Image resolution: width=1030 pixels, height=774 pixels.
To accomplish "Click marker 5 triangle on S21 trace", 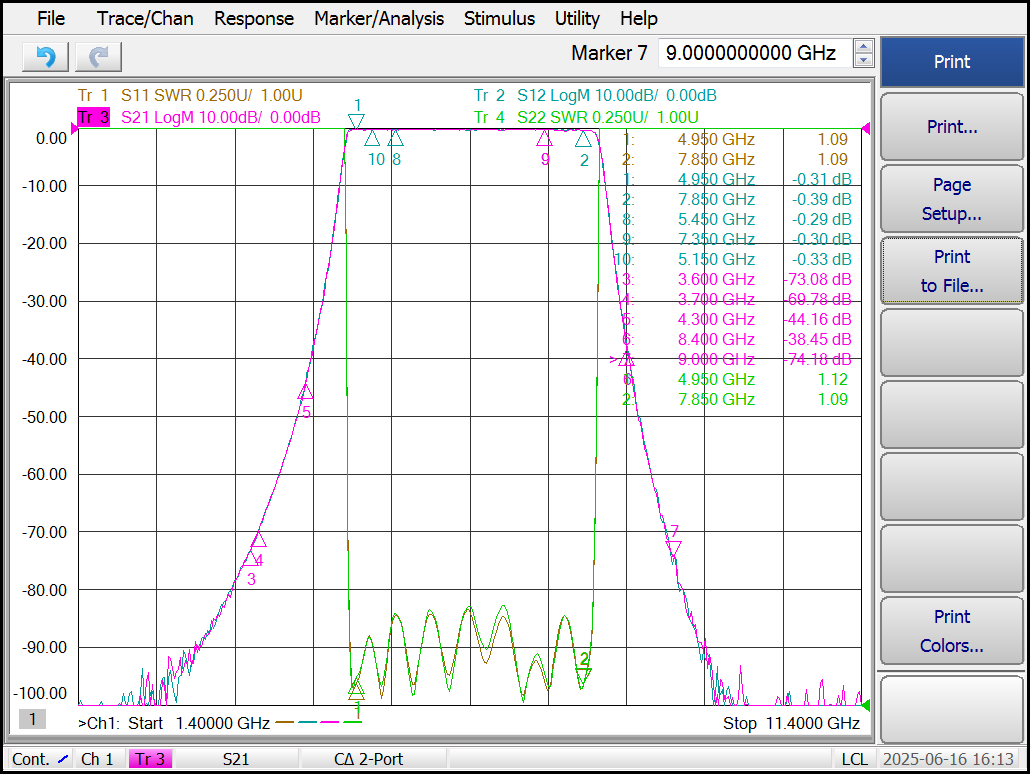I will point(305,392).
